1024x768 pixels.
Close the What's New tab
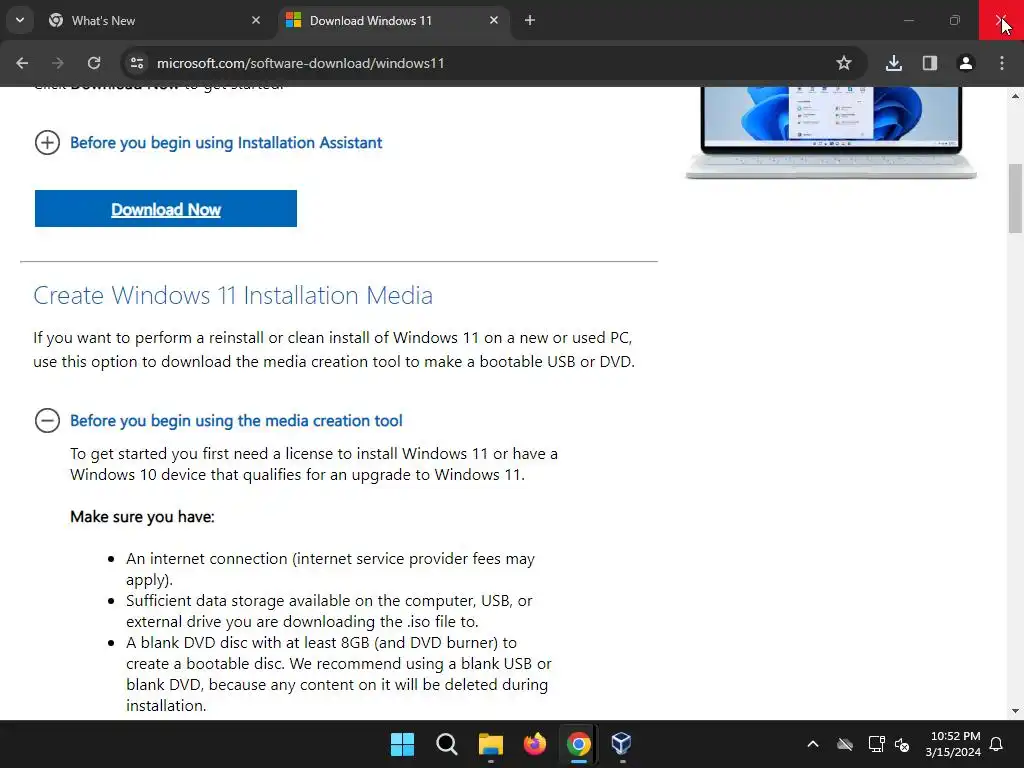(256, 21)
